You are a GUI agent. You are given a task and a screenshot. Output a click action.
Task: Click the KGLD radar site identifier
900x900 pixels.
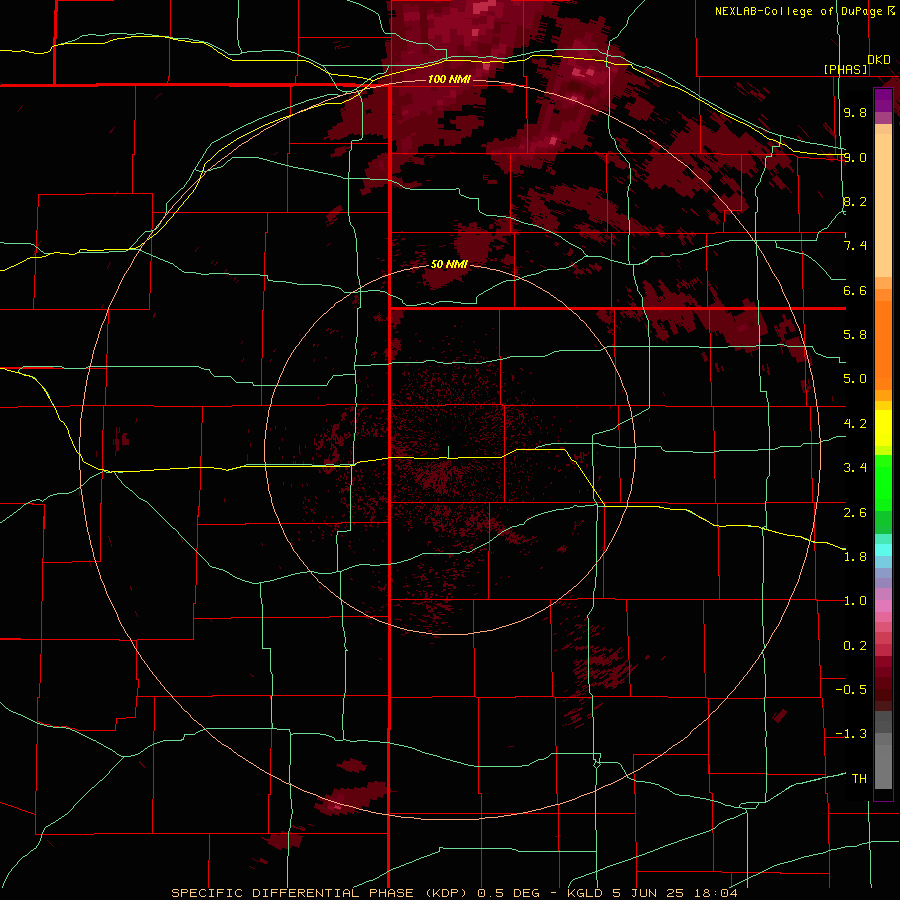pos(585,893)
